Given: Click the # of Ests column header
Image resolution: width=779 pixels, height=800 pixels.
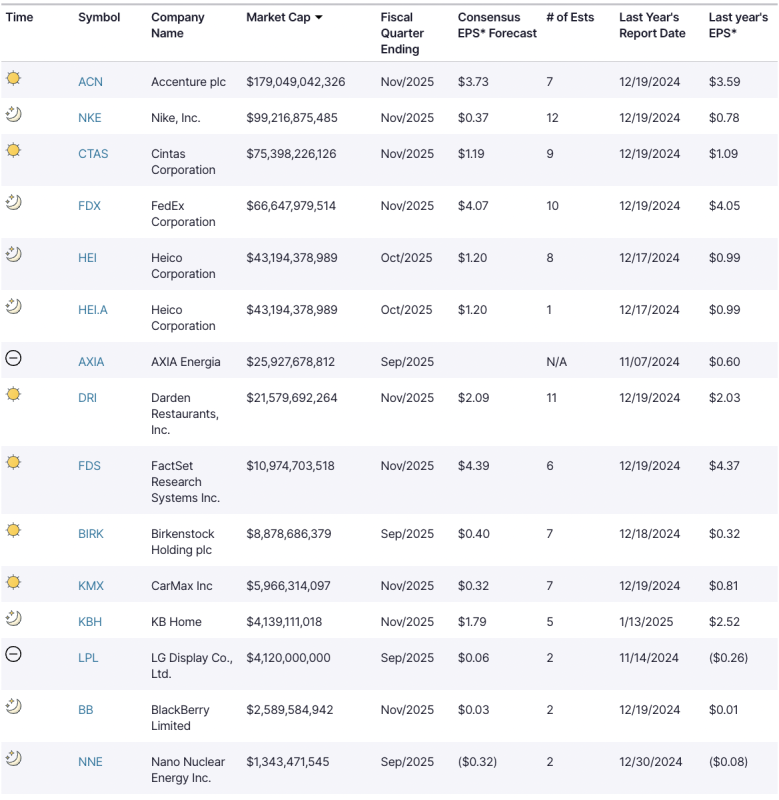Looking at the screenshot, I should (x=570, y=17).
